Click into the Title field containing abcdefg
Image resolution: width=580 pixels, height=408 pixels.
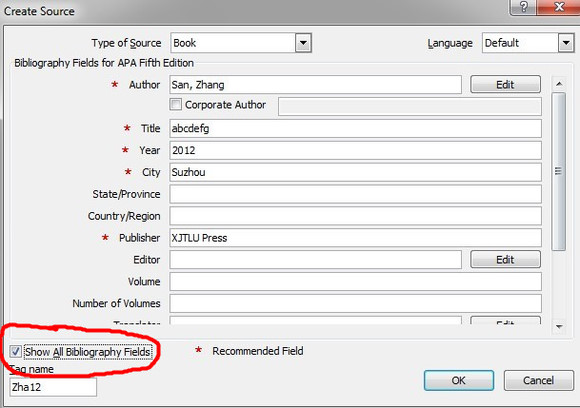(x=355, y=128)
